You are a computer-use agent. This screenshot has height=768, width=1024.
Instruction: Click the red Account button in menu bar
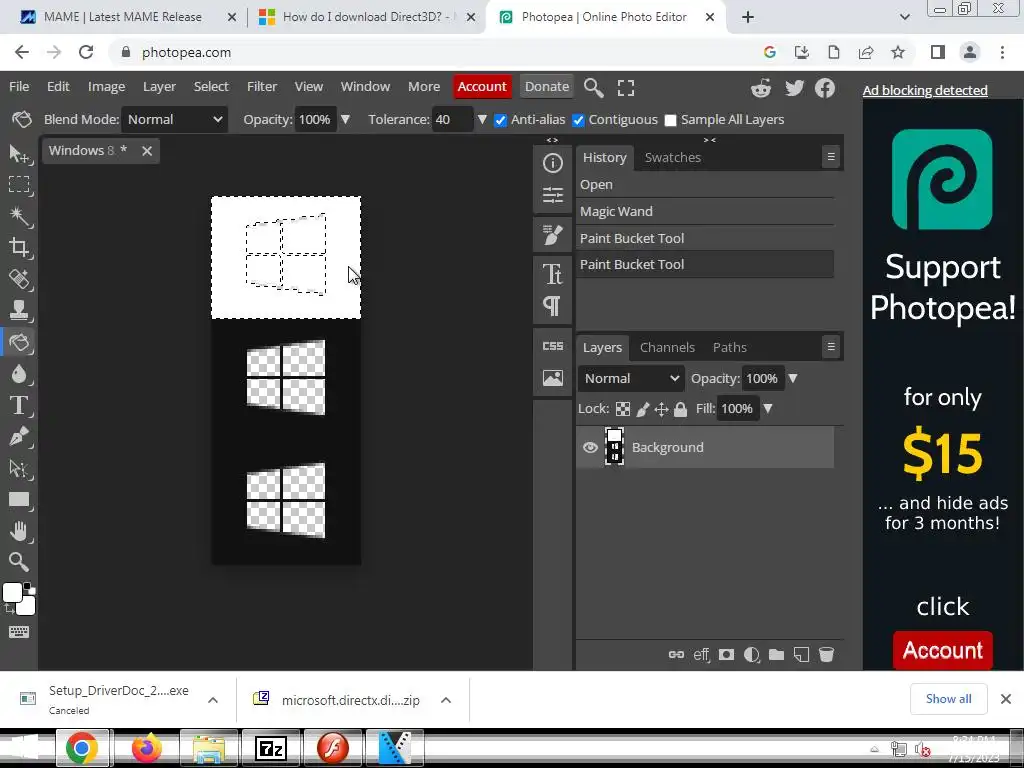tap(482, 86)
